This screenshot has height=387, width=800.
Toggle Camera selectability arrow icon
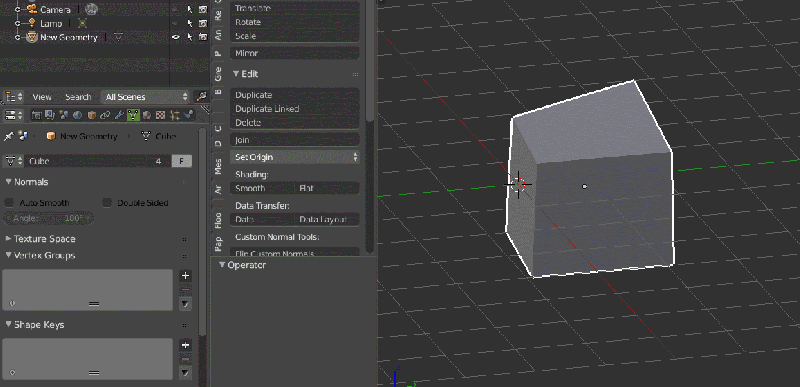point(190,9)
